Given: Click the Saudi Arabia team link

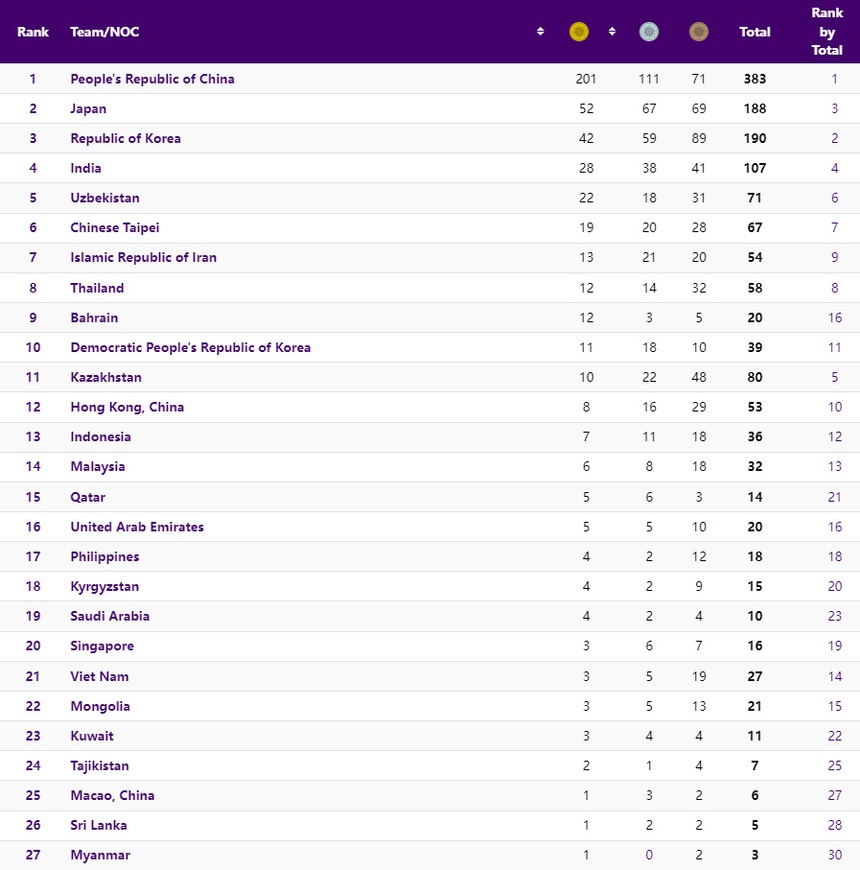Looking at the screenshot, I should click(110, 616).
